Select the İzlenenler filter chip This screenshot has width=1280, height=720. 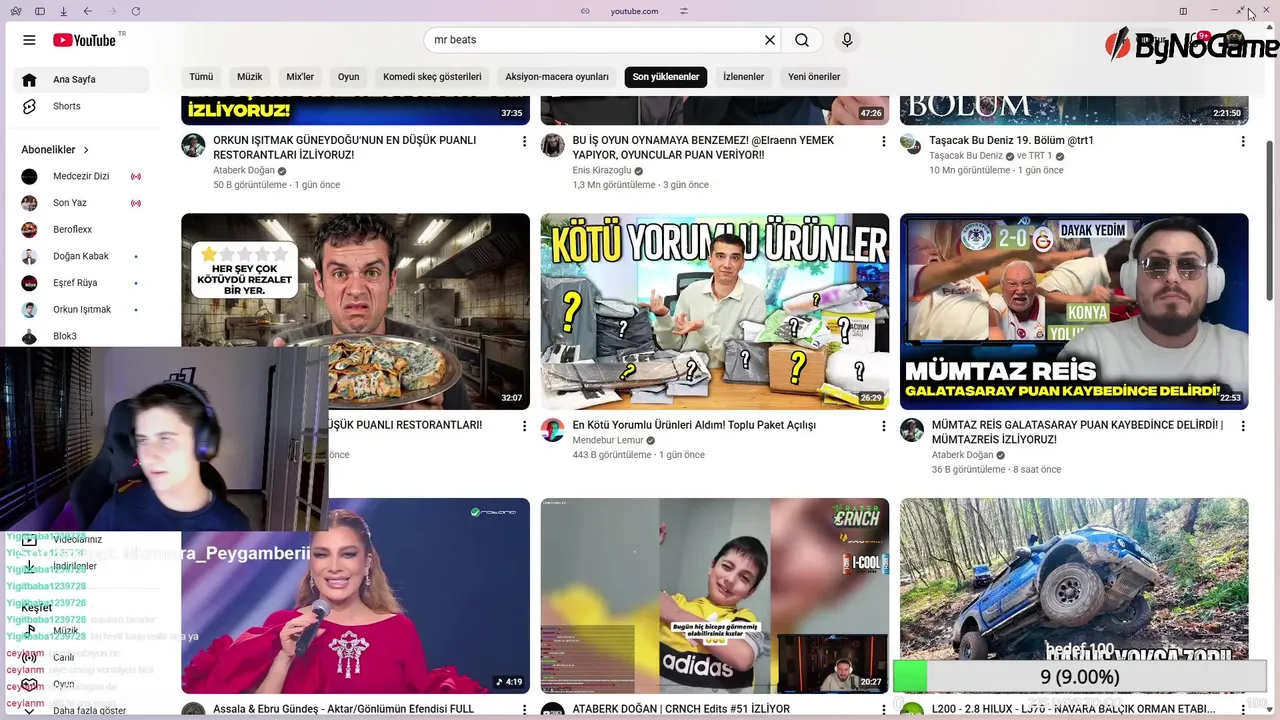(x=744, y=77)
